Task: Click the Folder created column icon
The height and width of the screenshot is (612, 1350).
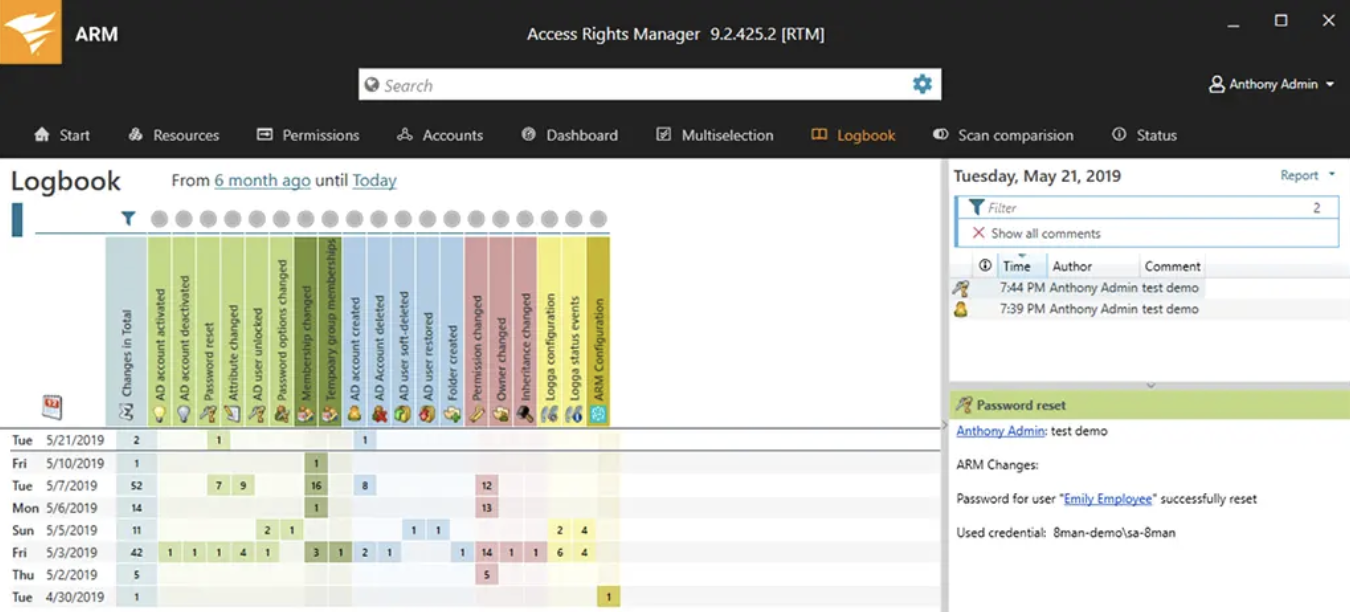Action: pos(452,413)
